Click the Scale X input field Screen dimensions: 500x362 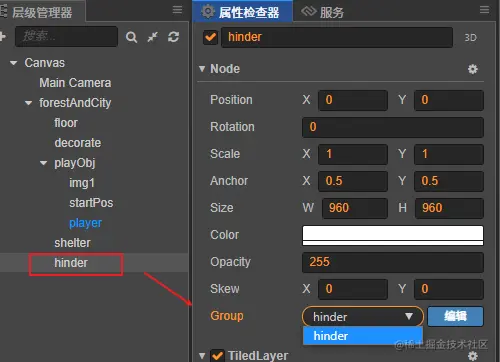tap(353, 154)
